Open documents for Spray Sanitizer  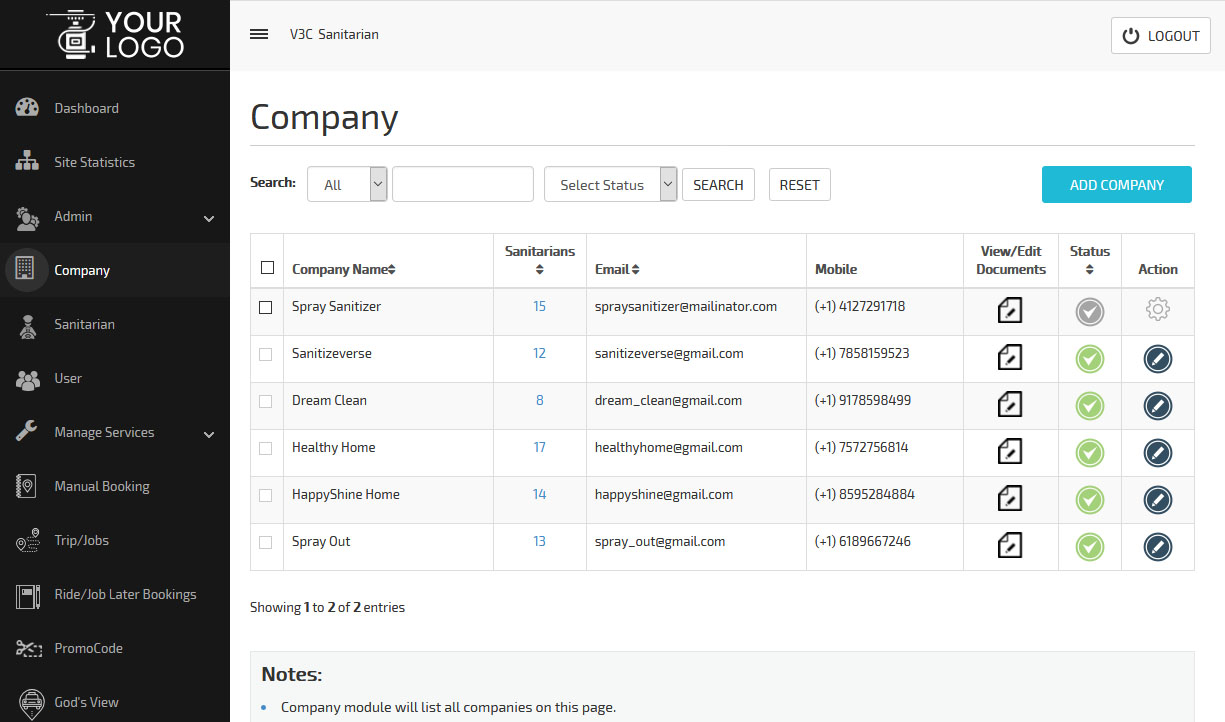(x=1010, y=310)
